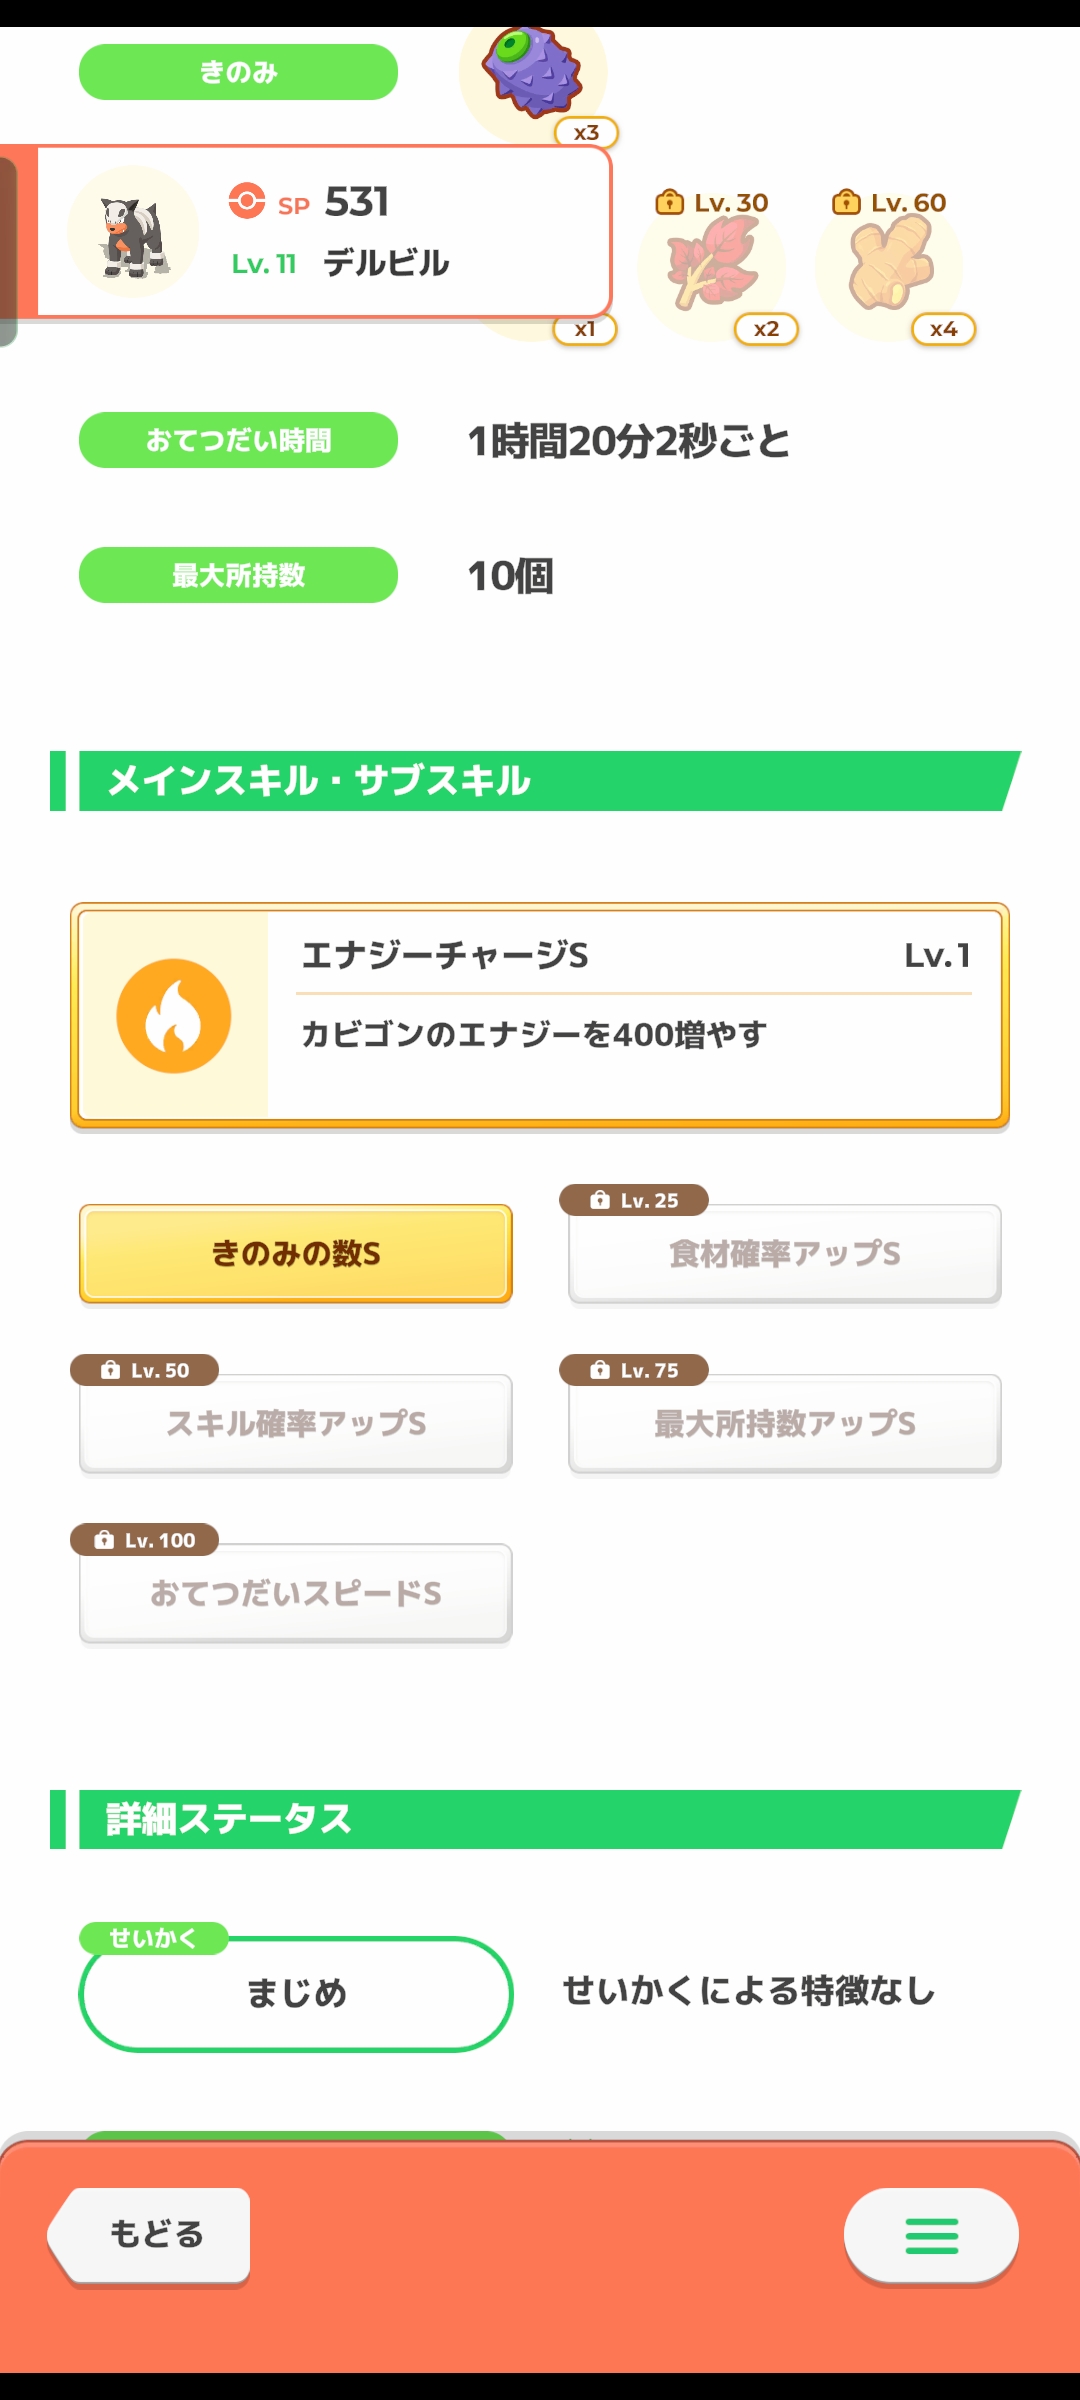The height and width of the screenshot is (2400, 1080).
Task: Tap the おてつだい時間 label
Action: click(238, 440)
